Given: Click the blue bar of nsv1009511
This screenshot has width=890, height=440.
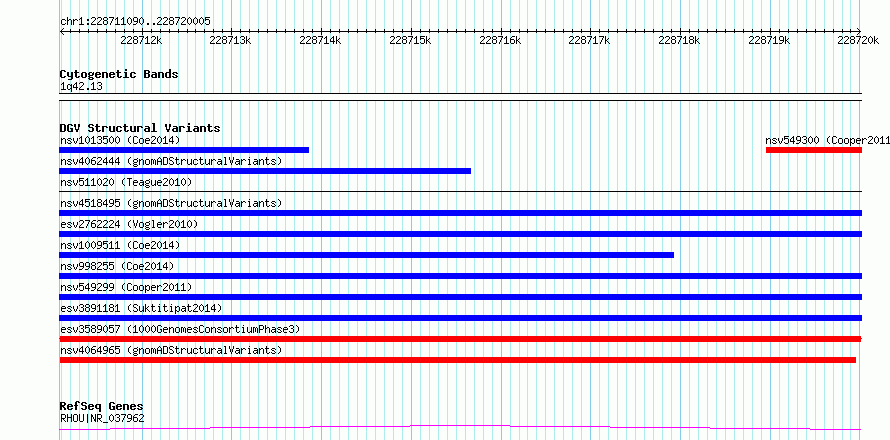Looking at the screenshot, I should click(x=367, y=255).
